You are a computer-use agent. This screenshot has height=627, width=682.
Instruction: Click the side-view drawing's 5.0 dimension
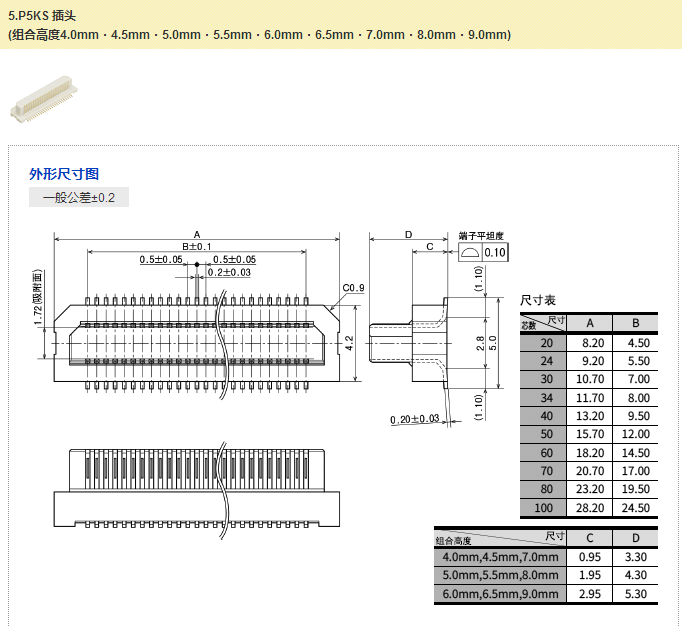[x=492, y=342]
